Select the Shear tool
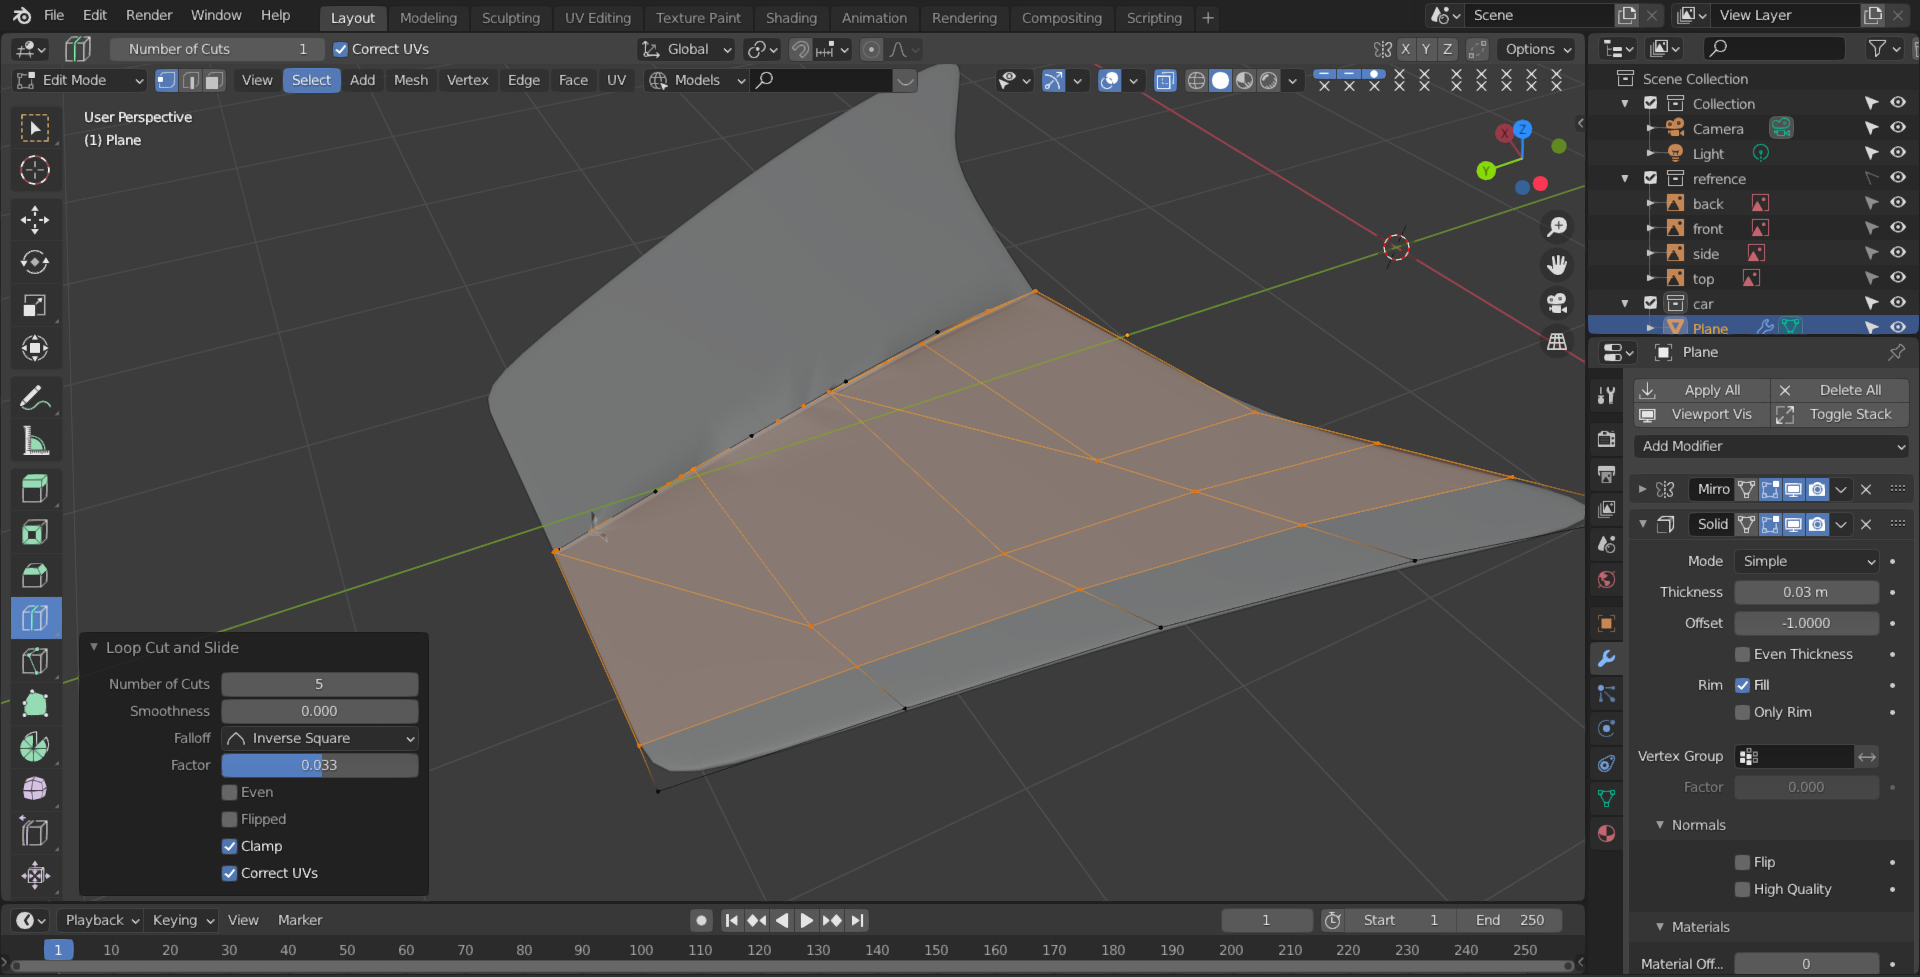Viewport: 1920px width, 977px height. point(35,832)
